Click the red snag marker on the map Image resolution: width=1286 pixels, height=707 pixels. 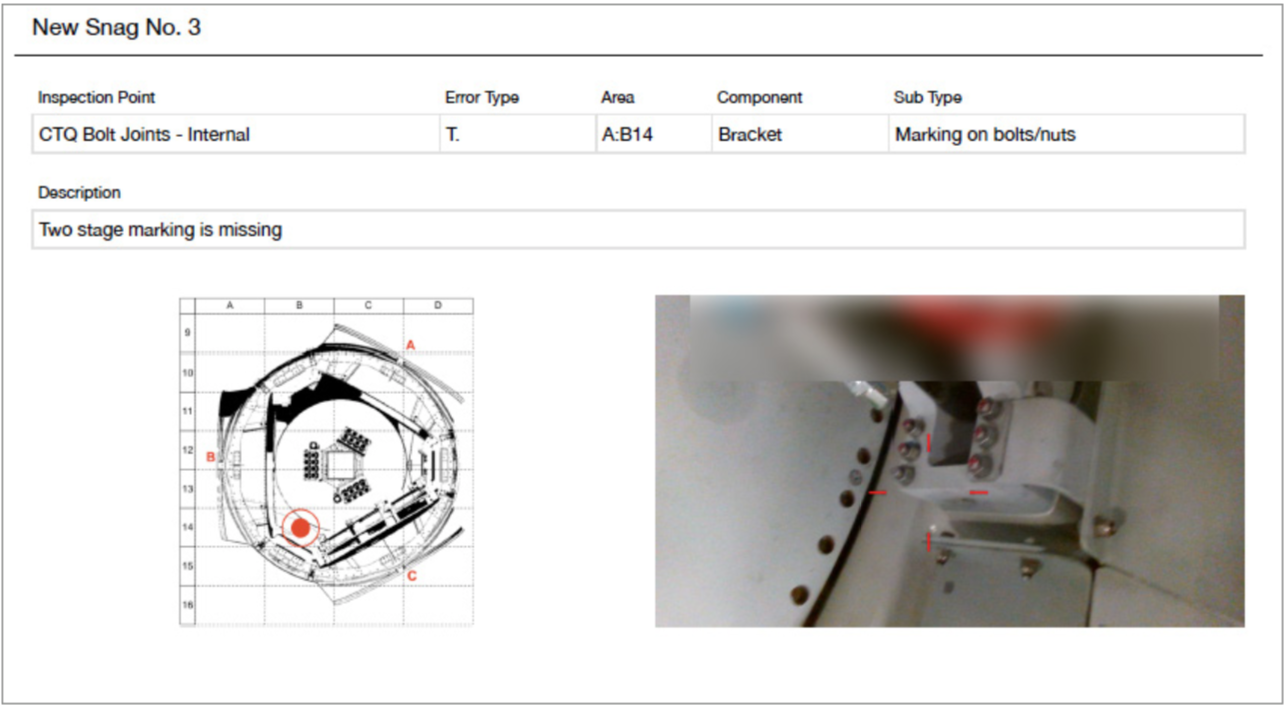300,527
